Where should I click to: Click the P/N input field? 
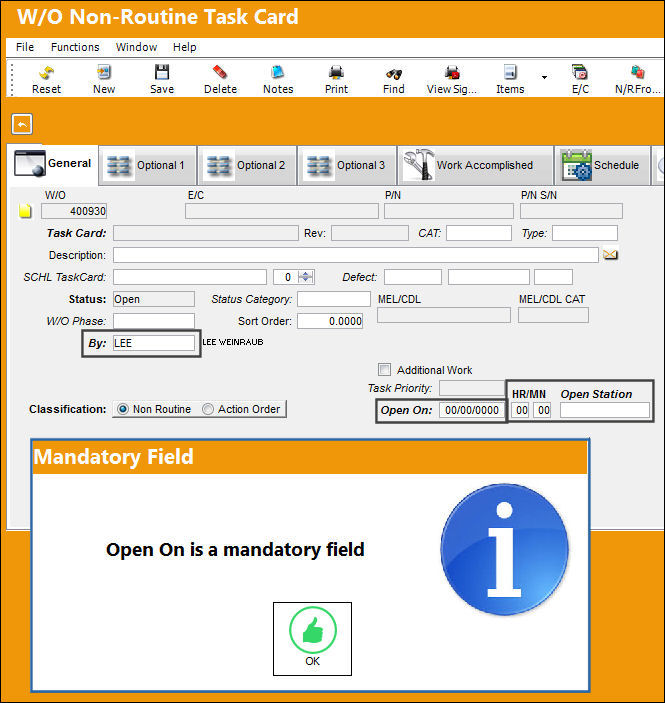pos(448,211)
